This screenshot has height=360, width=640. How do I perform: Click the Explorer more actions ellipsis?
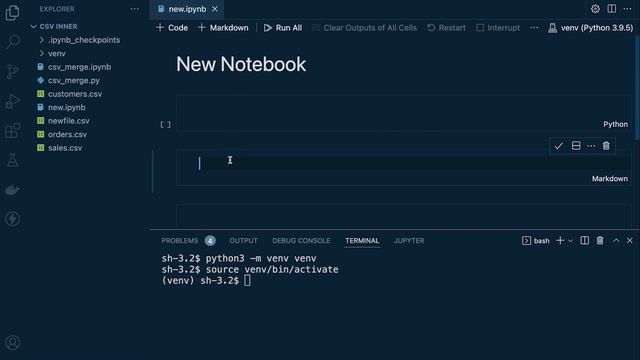pyautogui.click(x=134, y=9)
